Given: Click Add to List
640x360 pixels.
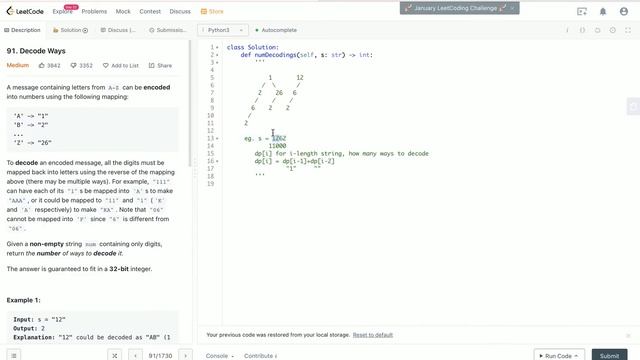Looking at the screenshot, I should pos(120,65).
